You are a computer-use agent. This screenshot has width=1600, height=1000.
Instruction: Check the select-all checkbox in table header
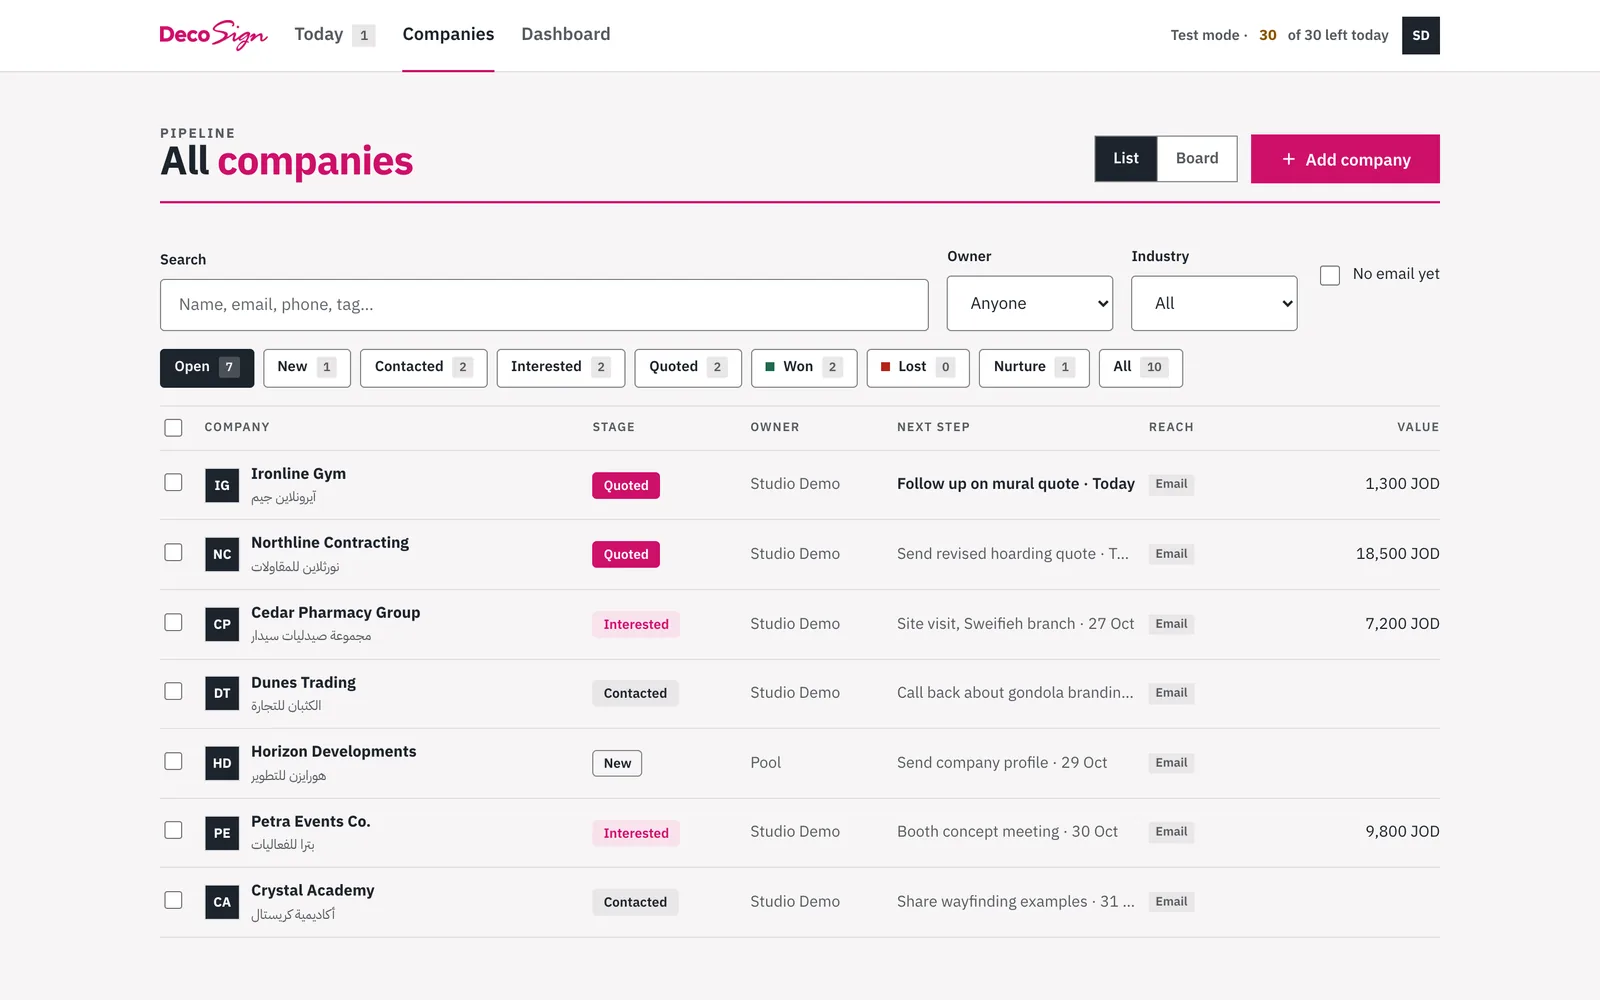point(173,428)
